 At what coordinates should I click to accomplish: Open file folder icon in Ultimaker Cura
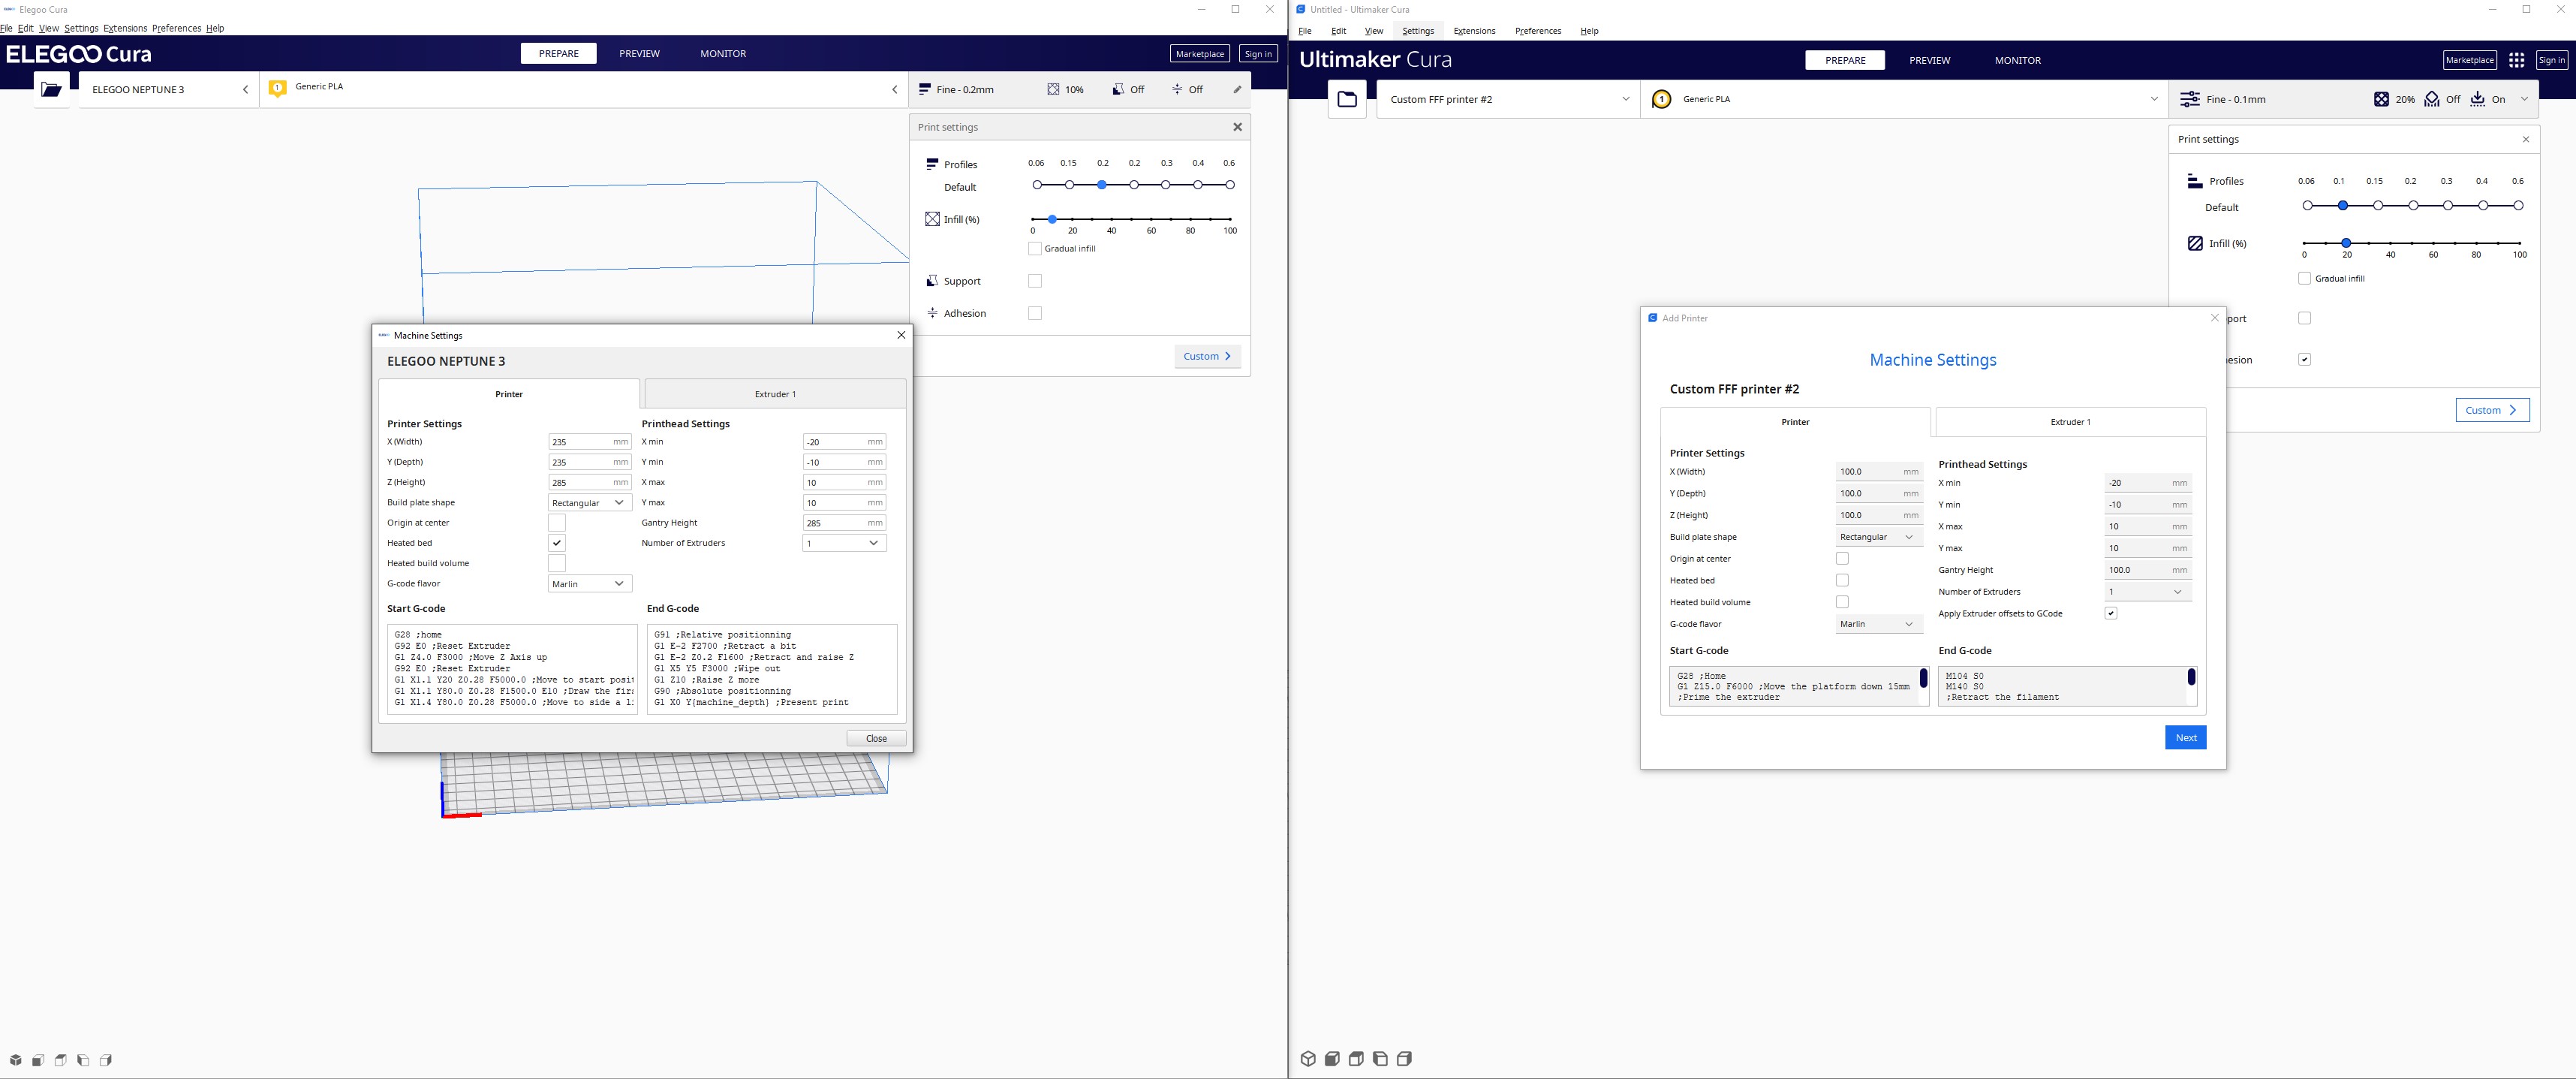[x=1347, y=99]
